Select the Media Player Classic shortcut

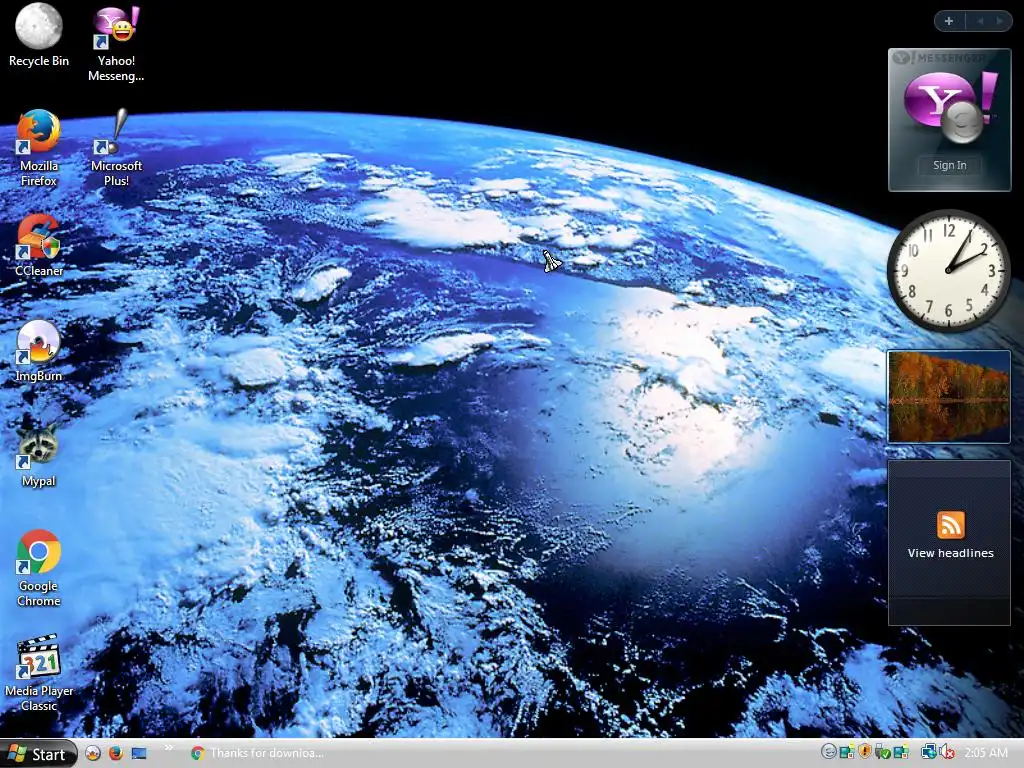tap(39, 674)
